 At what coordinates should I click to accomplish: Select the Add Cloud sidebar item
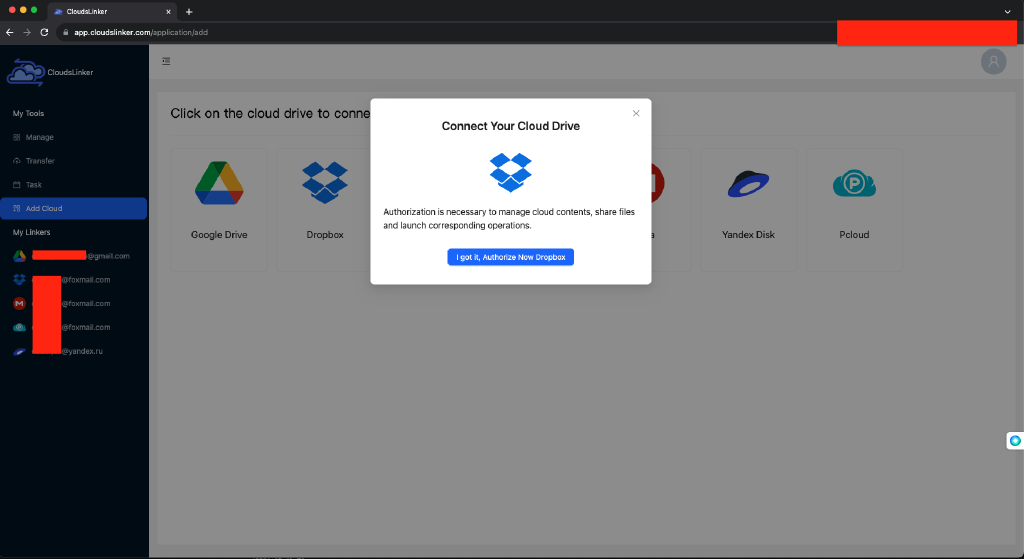coord(73,208)
